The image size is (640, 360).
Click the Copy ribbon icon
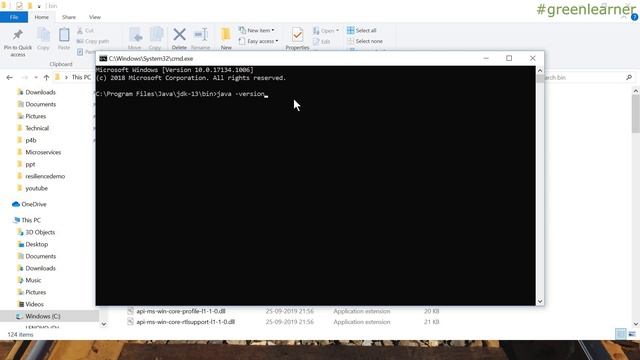coord(43,35)
